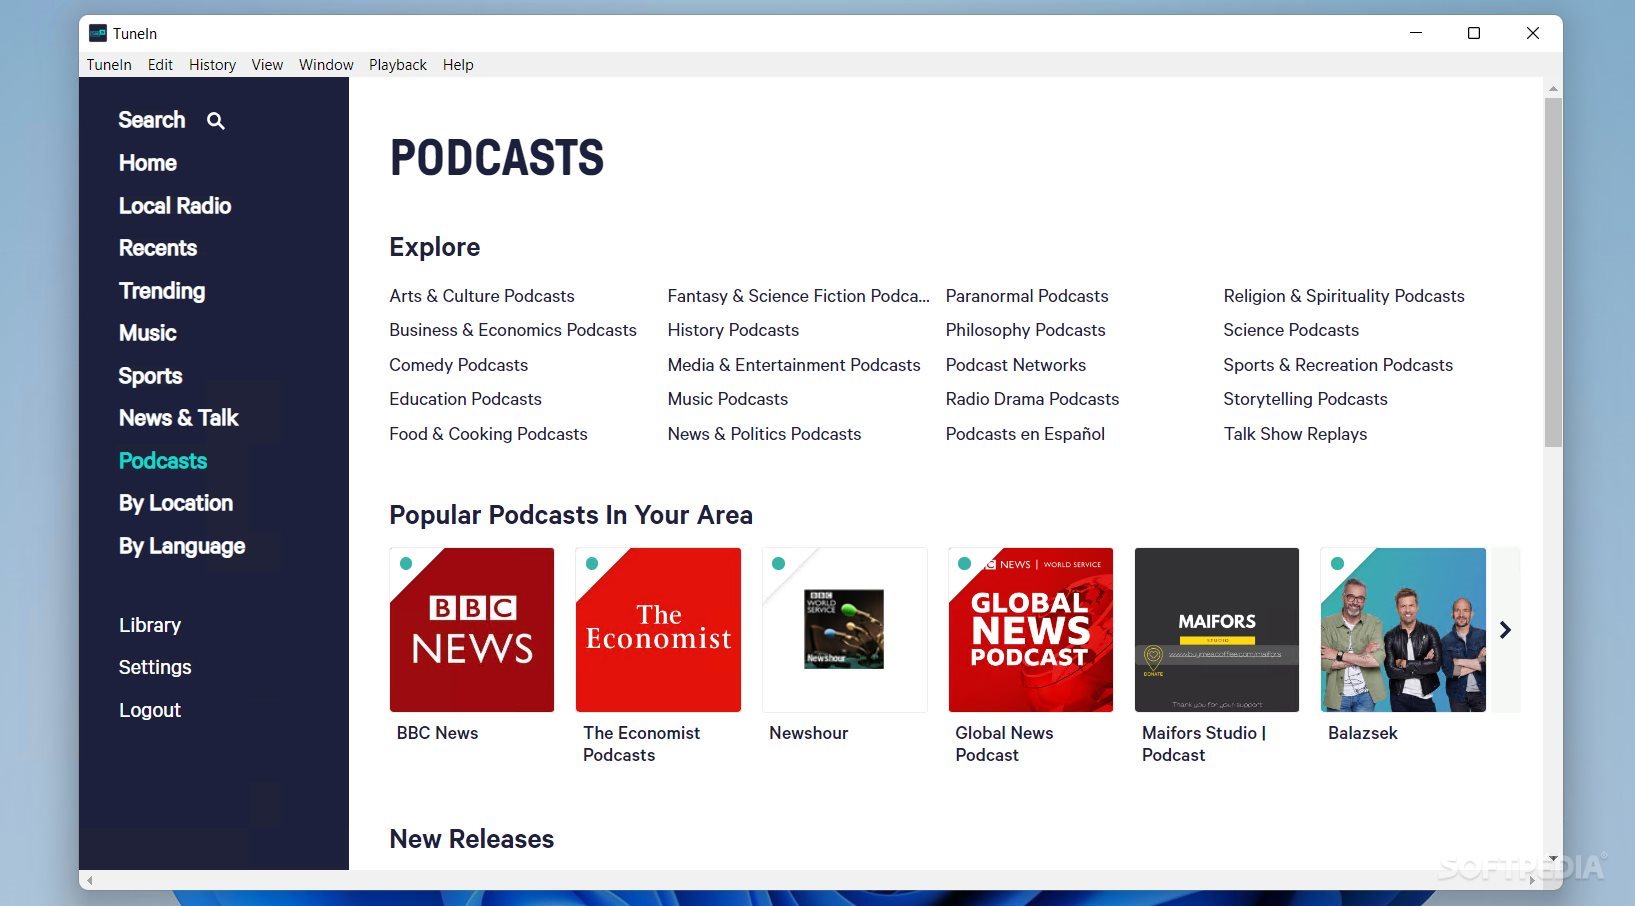Navigate to Home in sidebar
Viewport: 1635px width, 906px height.
(148, 163)
